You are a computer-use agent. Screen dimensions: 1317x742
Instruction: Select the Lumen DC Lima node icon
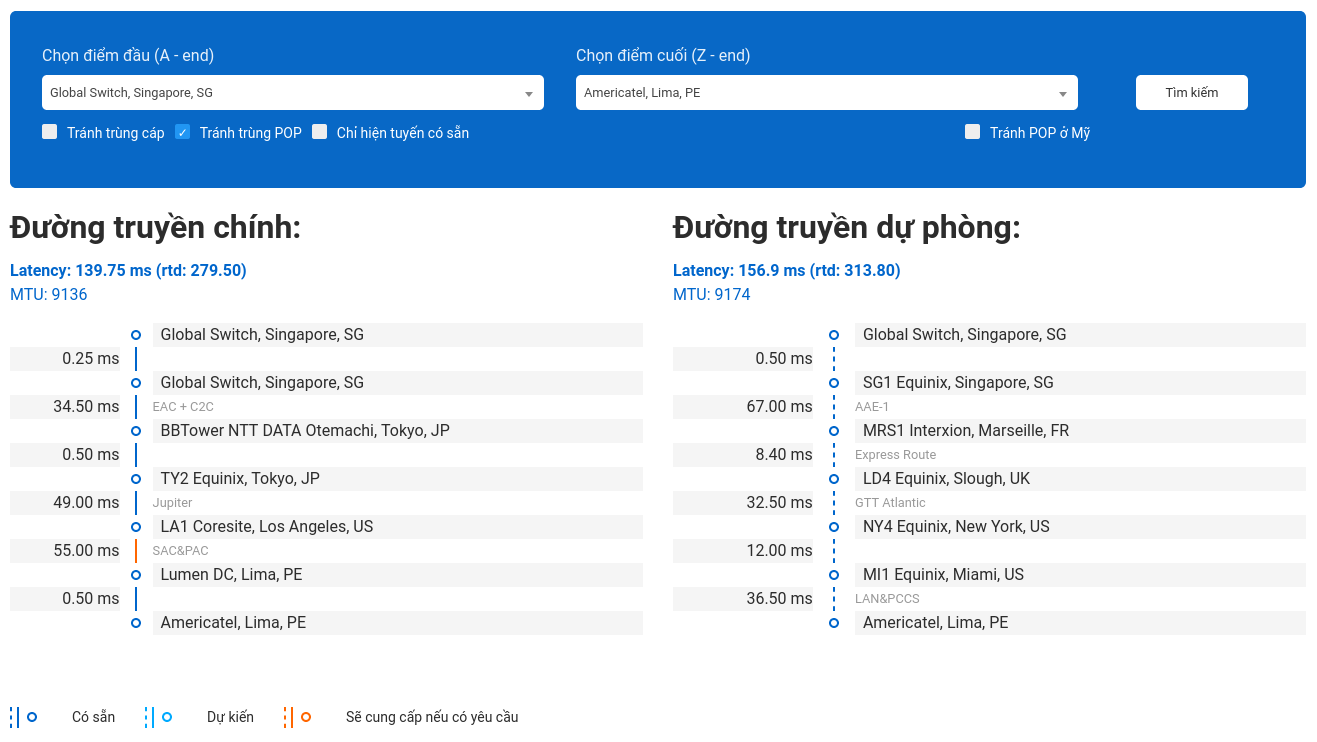pos(136,574)
